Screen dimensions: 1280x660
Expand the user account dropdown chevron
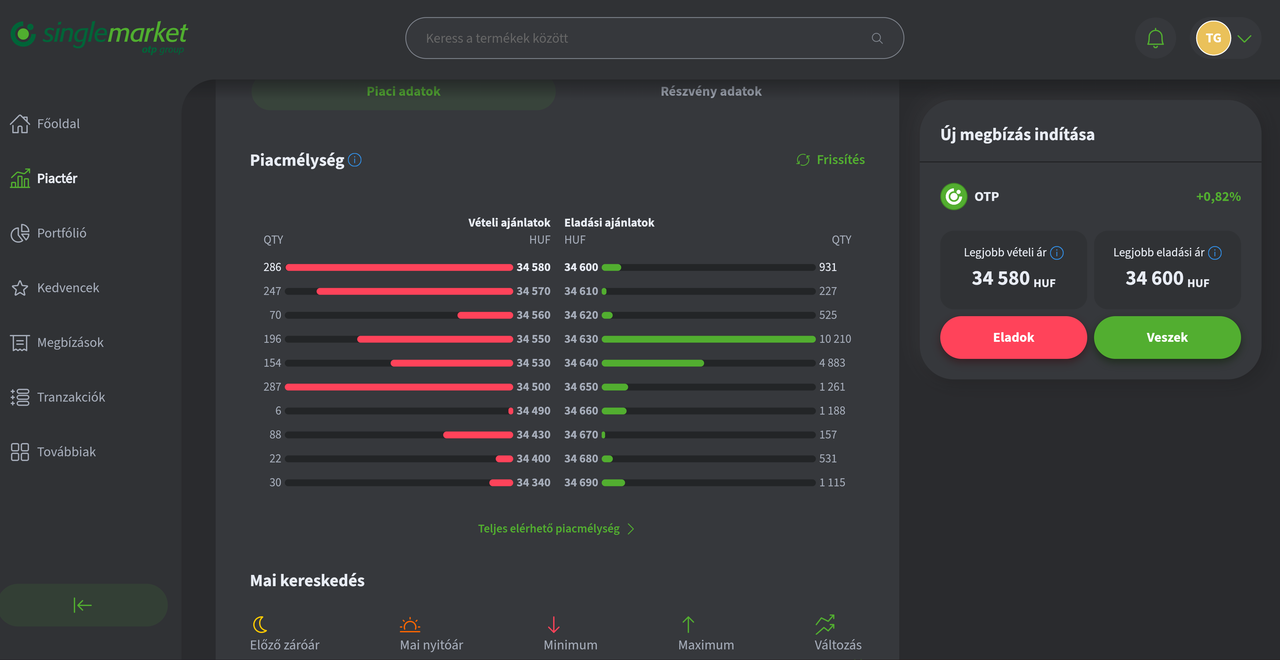1244,39
